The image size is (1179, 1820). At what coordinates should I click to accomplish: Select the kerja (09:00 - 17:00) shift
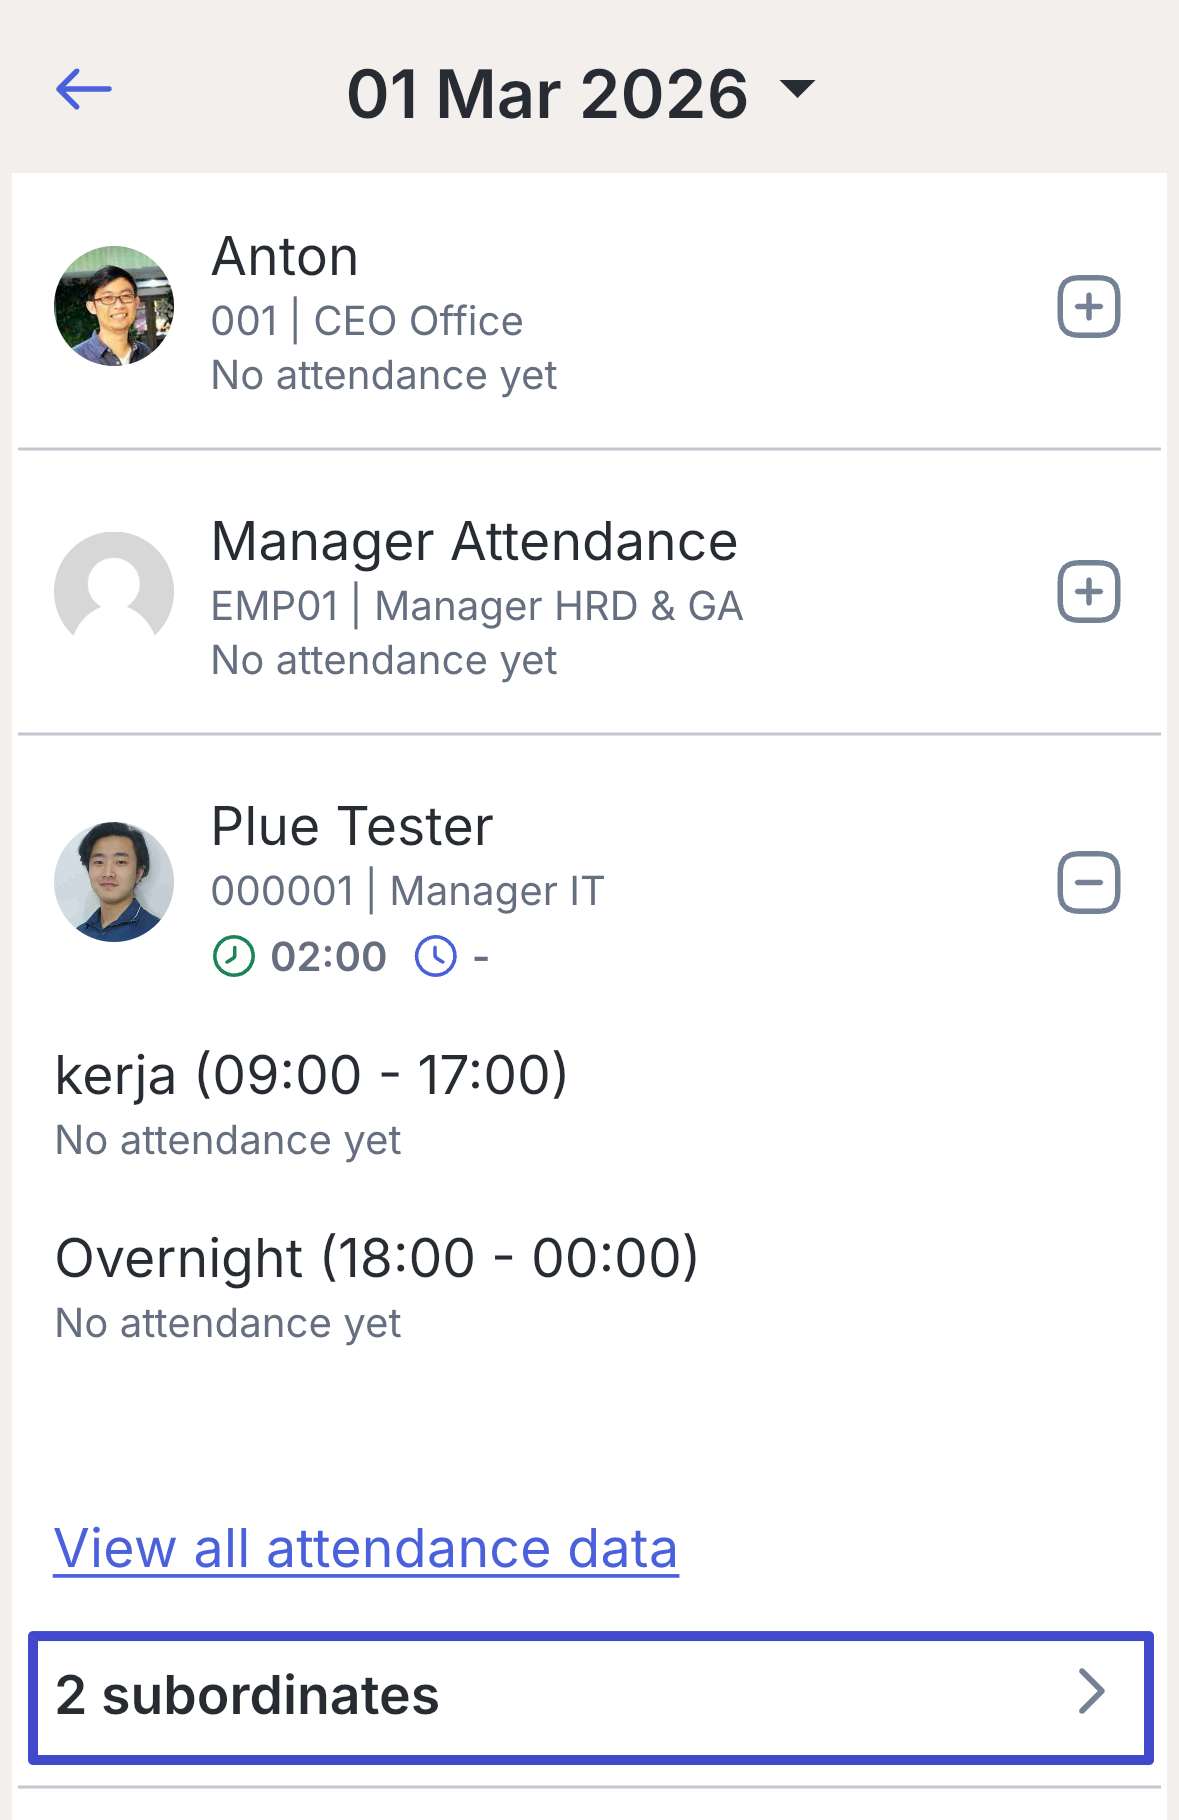[311, 1076]
